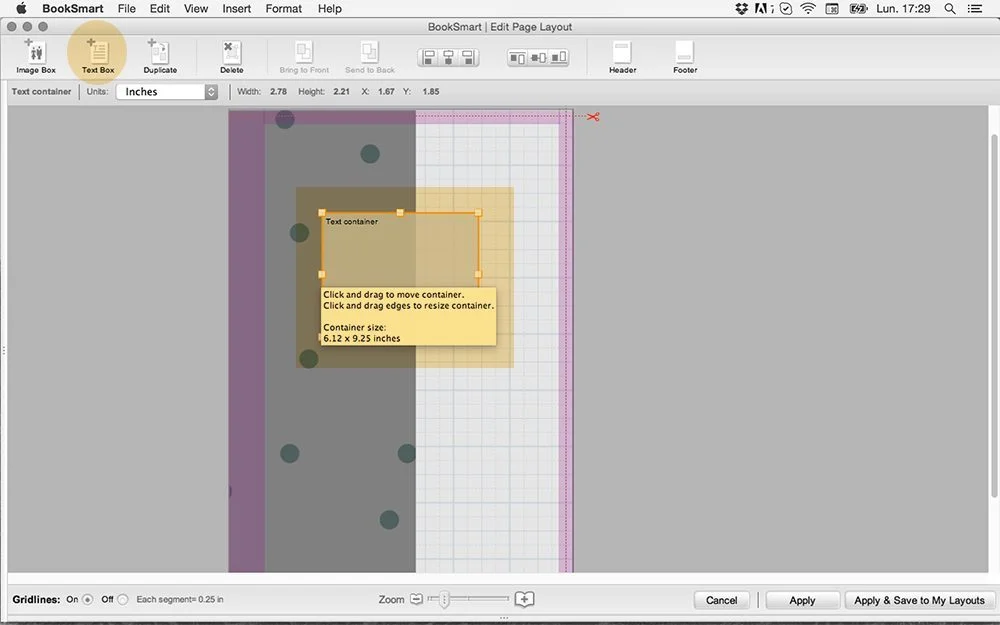Image resolution: width=1000 pixels, height=625 pixels.
Task: Click the zoom in icon
Action: coord(524,599)
